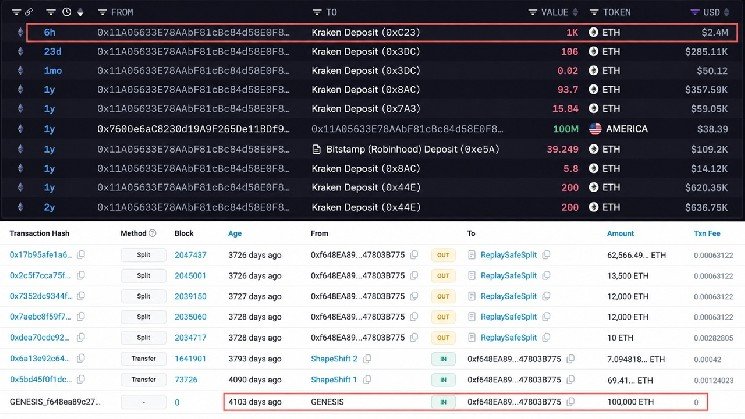Copy transaction hash 0x7352dc9344f
Viewport: 745px width, 419px height.
(81, 296)
